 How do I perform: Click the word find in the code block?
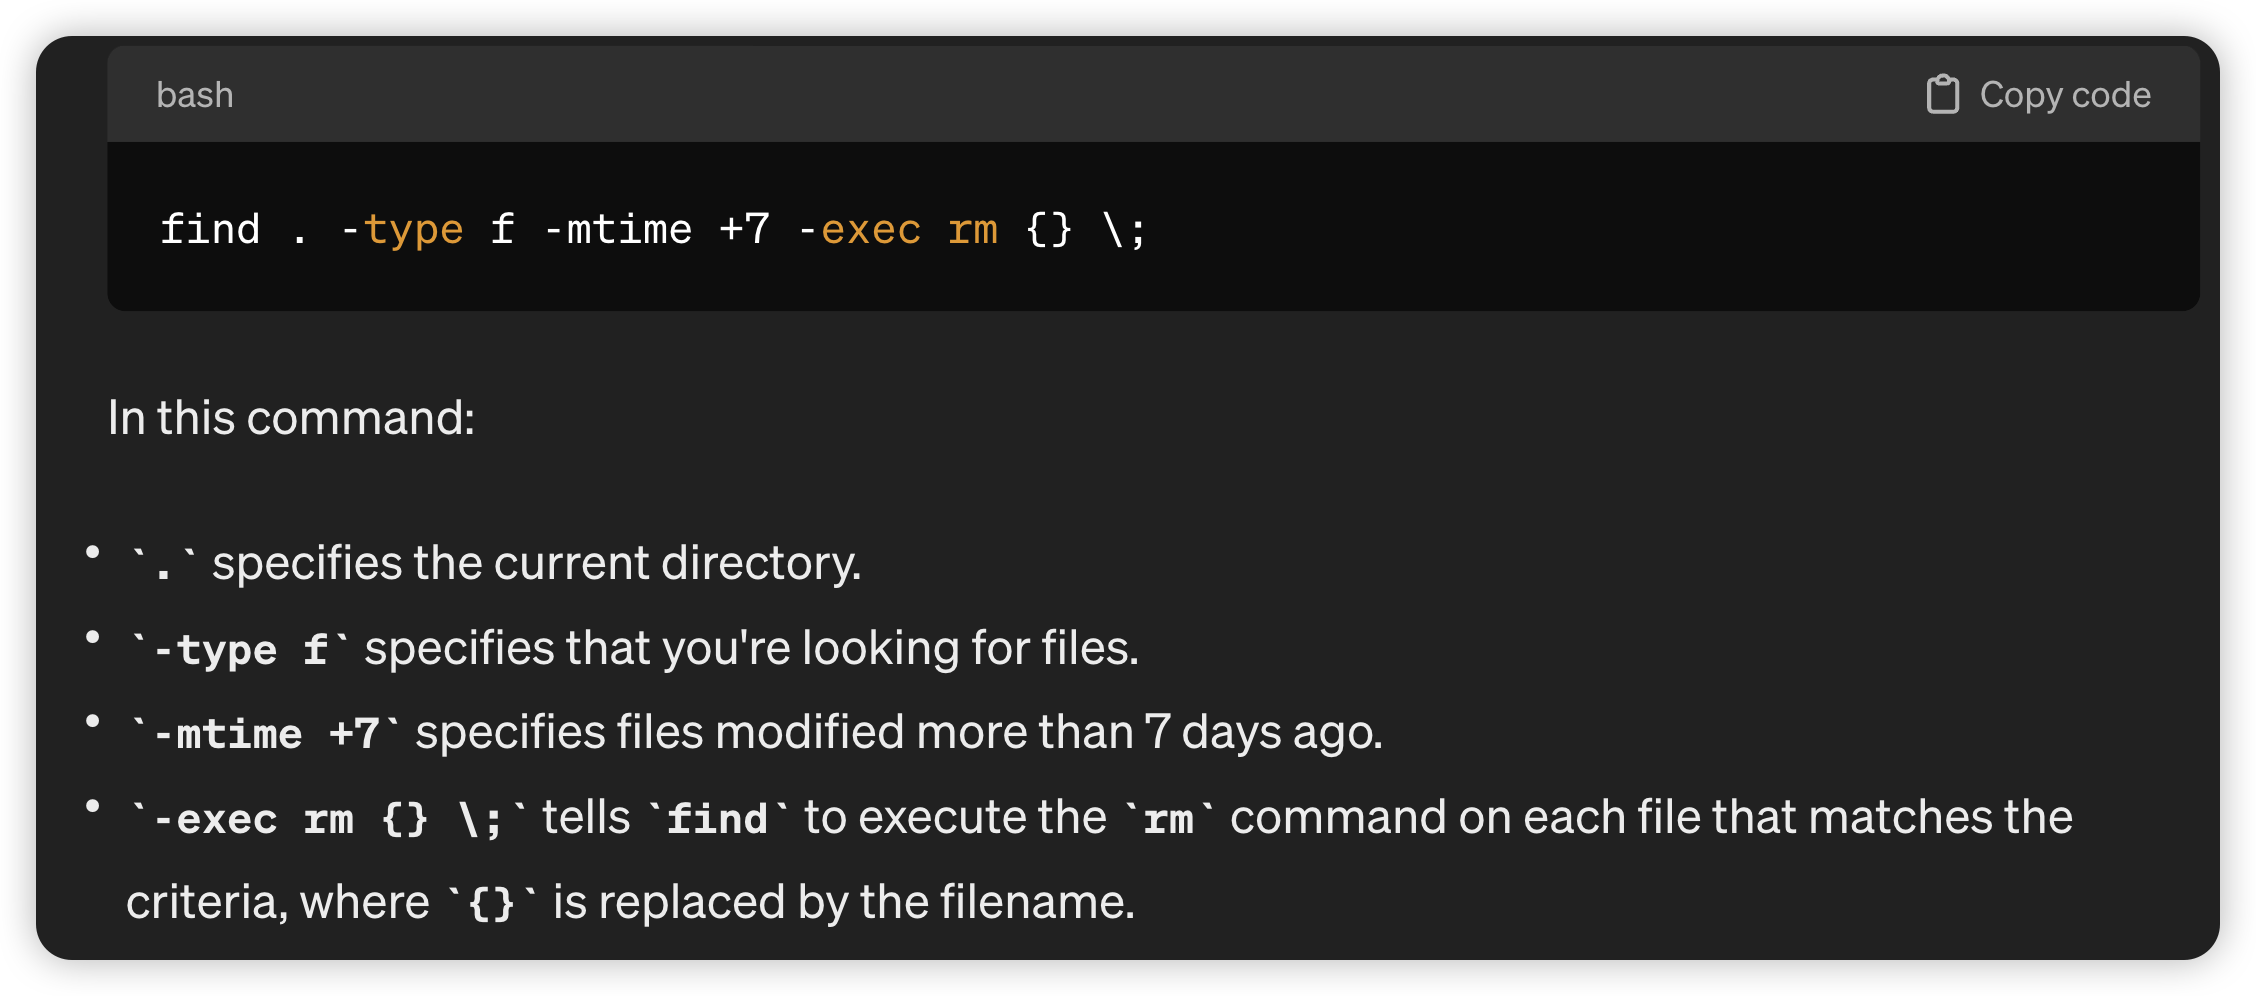click(211, 229)
